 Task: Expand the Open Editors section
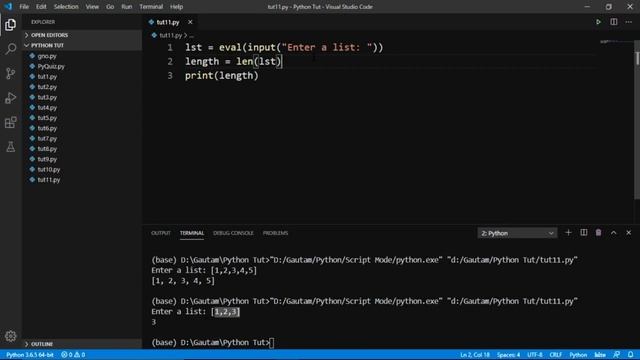[x=82, y=35]
